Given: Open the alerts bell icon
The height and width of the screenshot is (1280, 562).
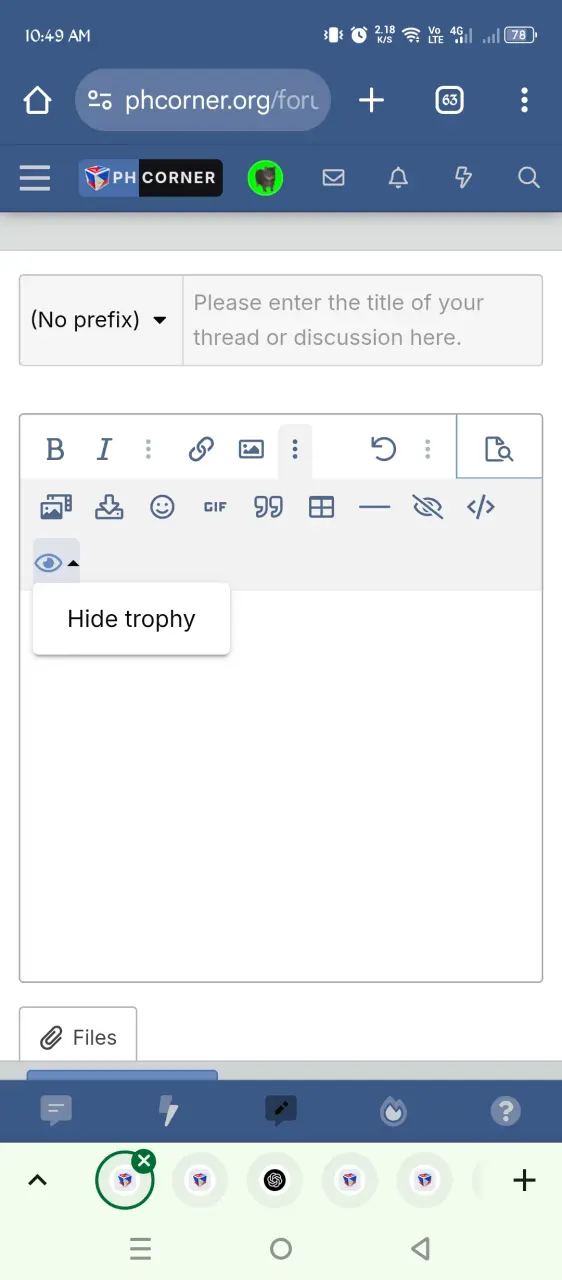Looking at the screenshot, I should (x=398, y=178).
